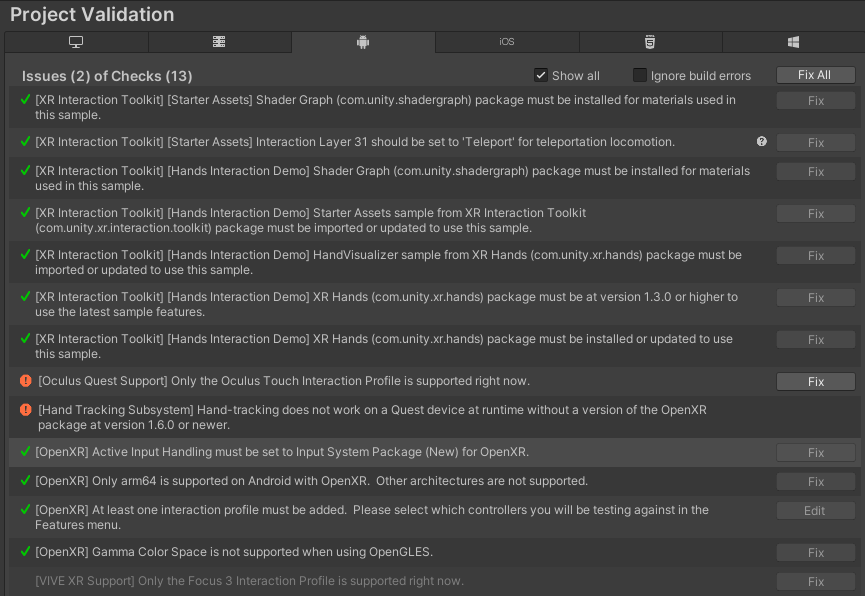This screenshot has height=596, width=865.
Task: Click the help icon on Interaction Layer 31 issue
Action: [761, 141]
